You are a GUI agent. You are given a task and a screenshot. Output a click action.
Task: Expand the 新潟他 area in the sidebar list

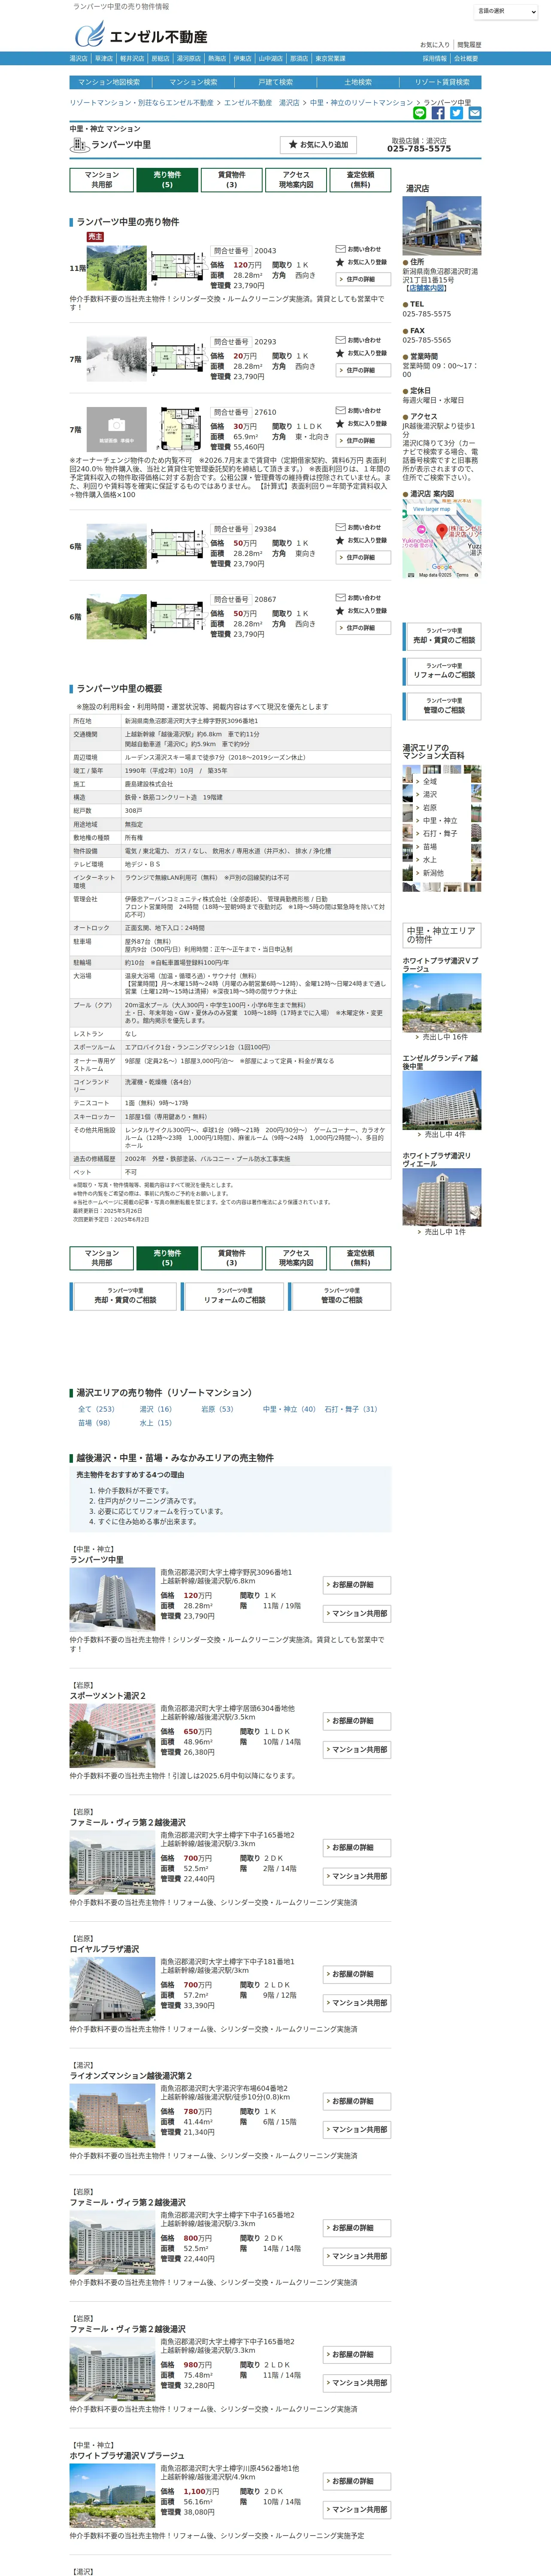coord(432,872)
